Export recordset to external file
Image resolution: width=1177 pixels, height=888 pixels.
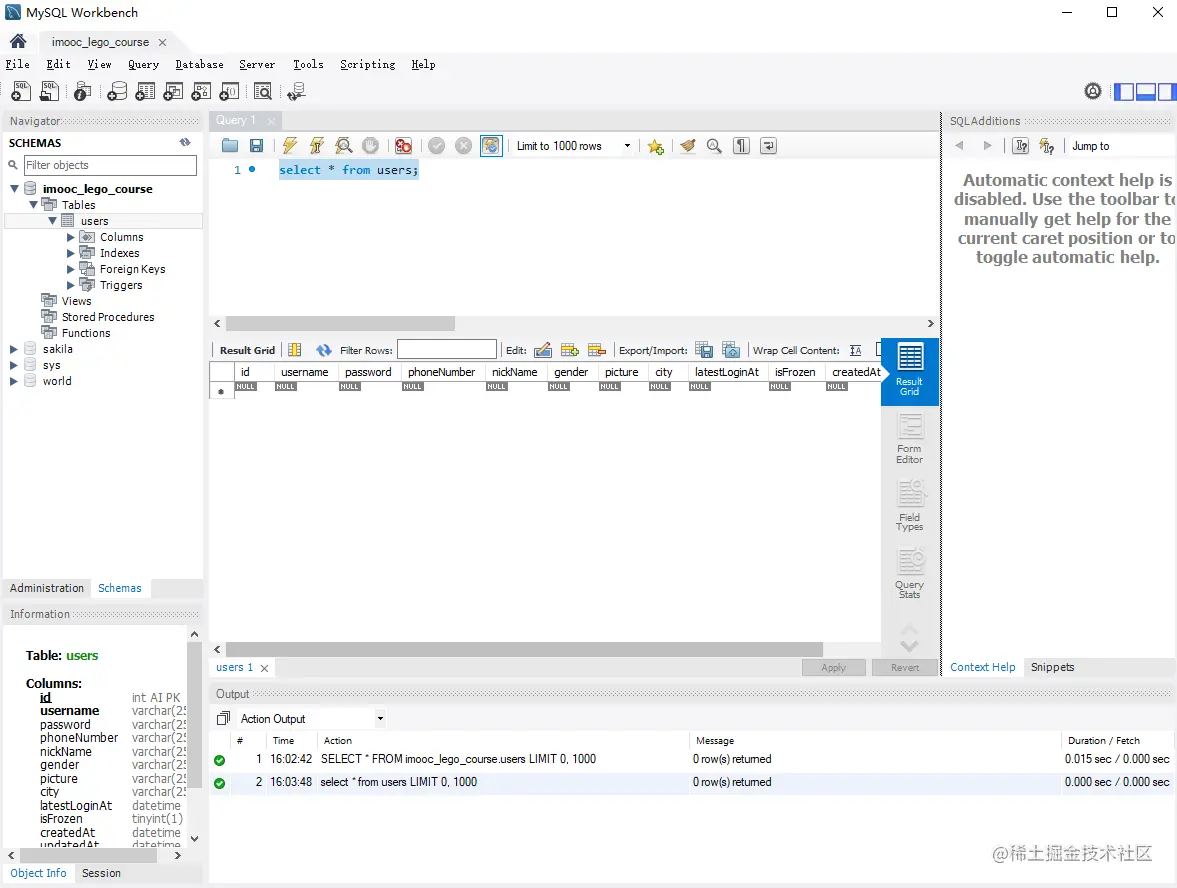[704, 350]
